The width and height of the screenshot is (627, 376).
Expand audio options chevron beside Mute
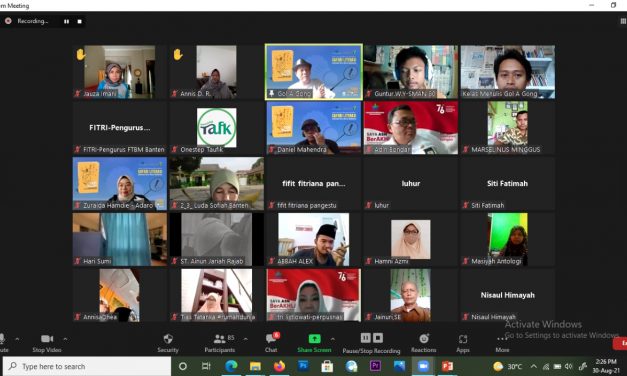pyautogui.click(x=17, y=339)
